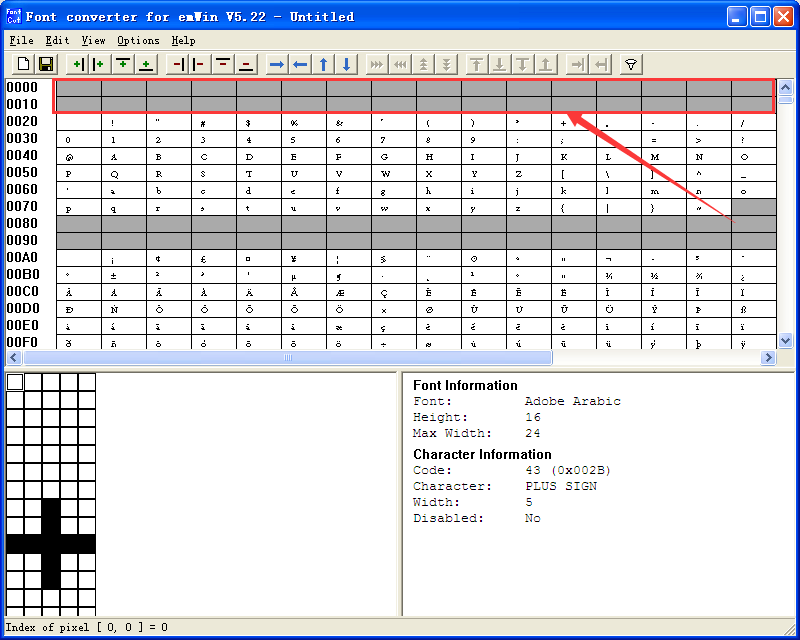Click the code value "43 (0x002B)"
The width and height of the screenshot is (800, 640).
(x=568, y=470)
